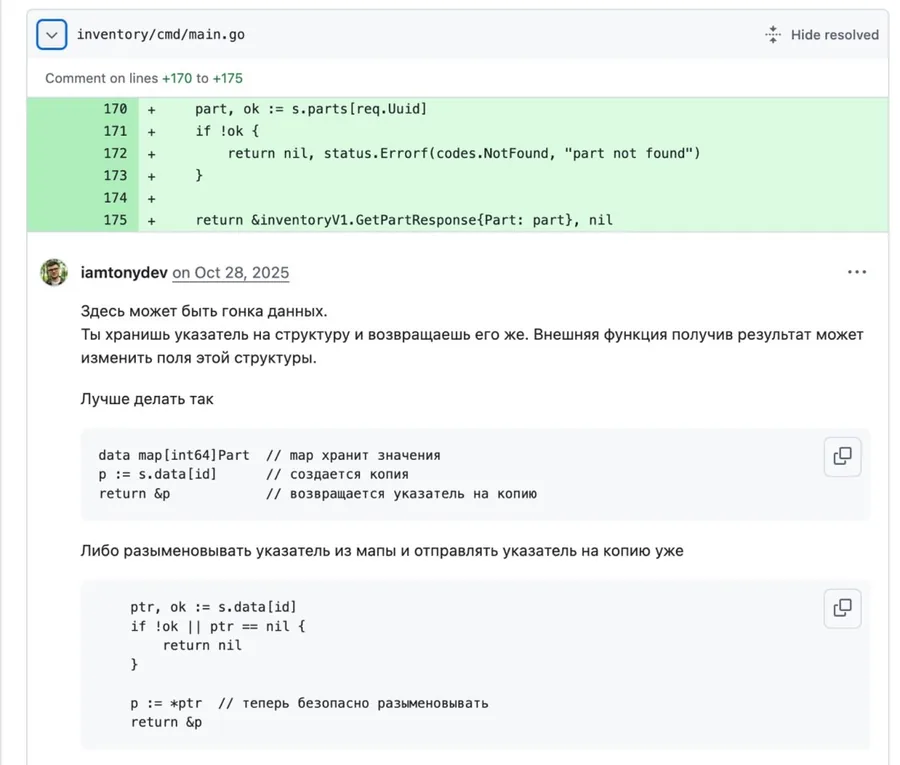Image resolution: width=900 pixels, height=765 pixels.
Task: Click the Hide resolved button
Action: (x=822, y=35)
